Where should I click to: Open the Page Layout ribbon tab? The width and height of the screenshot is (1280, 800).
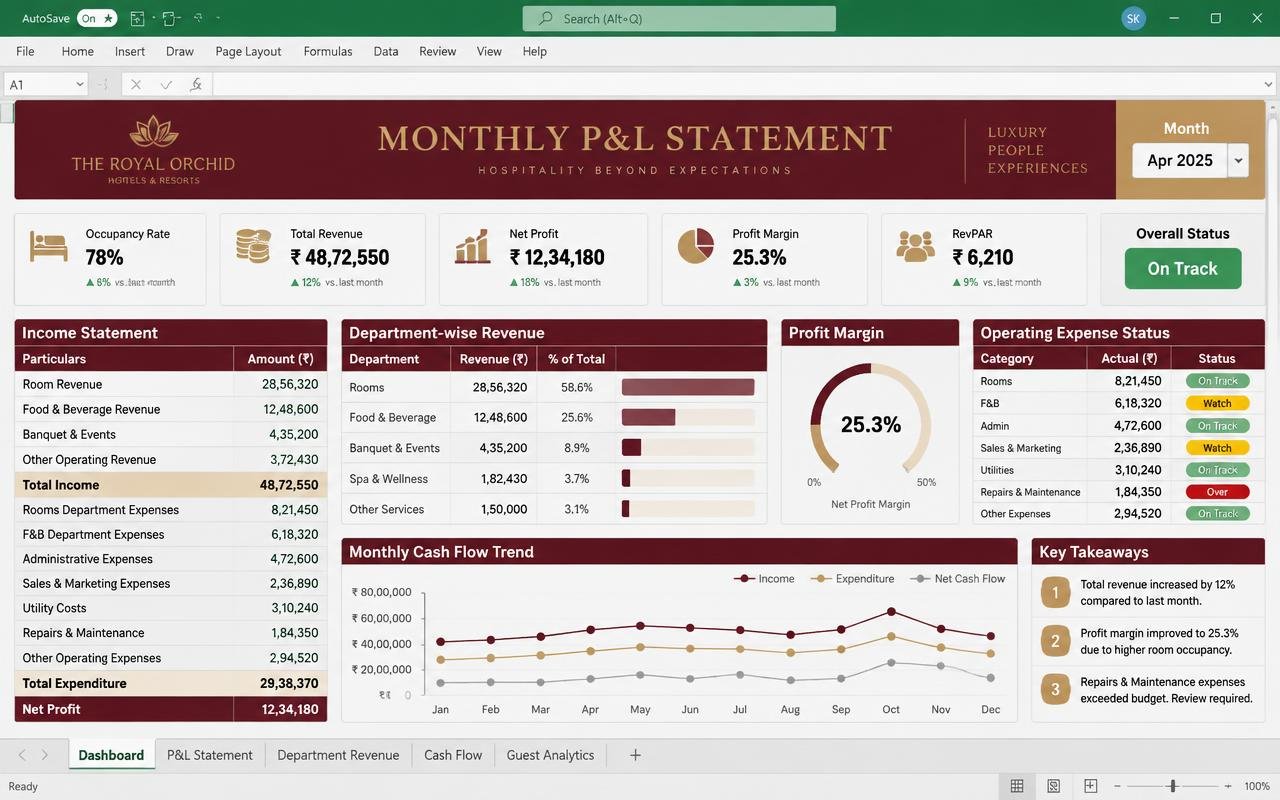[x=248, y=51]
